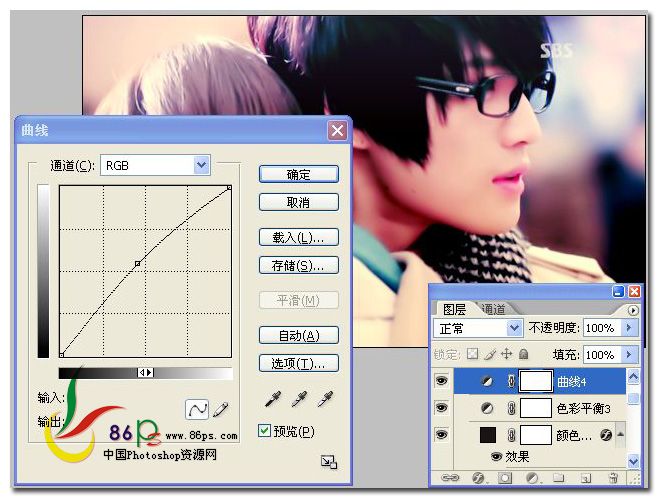660x500 pixels.
Task: Hide the 曲线4 layer via eye icon
Action: pyautogui.click(x=441, y=381)
